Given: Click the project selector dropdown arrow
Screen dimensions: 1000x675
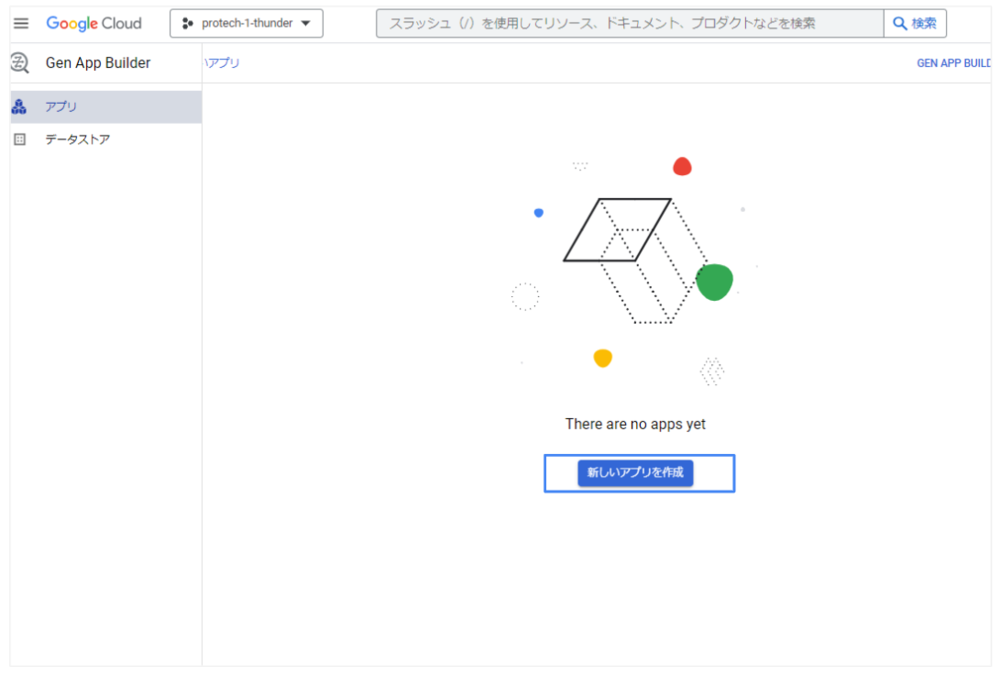Looking at the screenshot, I should tap(305, 23).
